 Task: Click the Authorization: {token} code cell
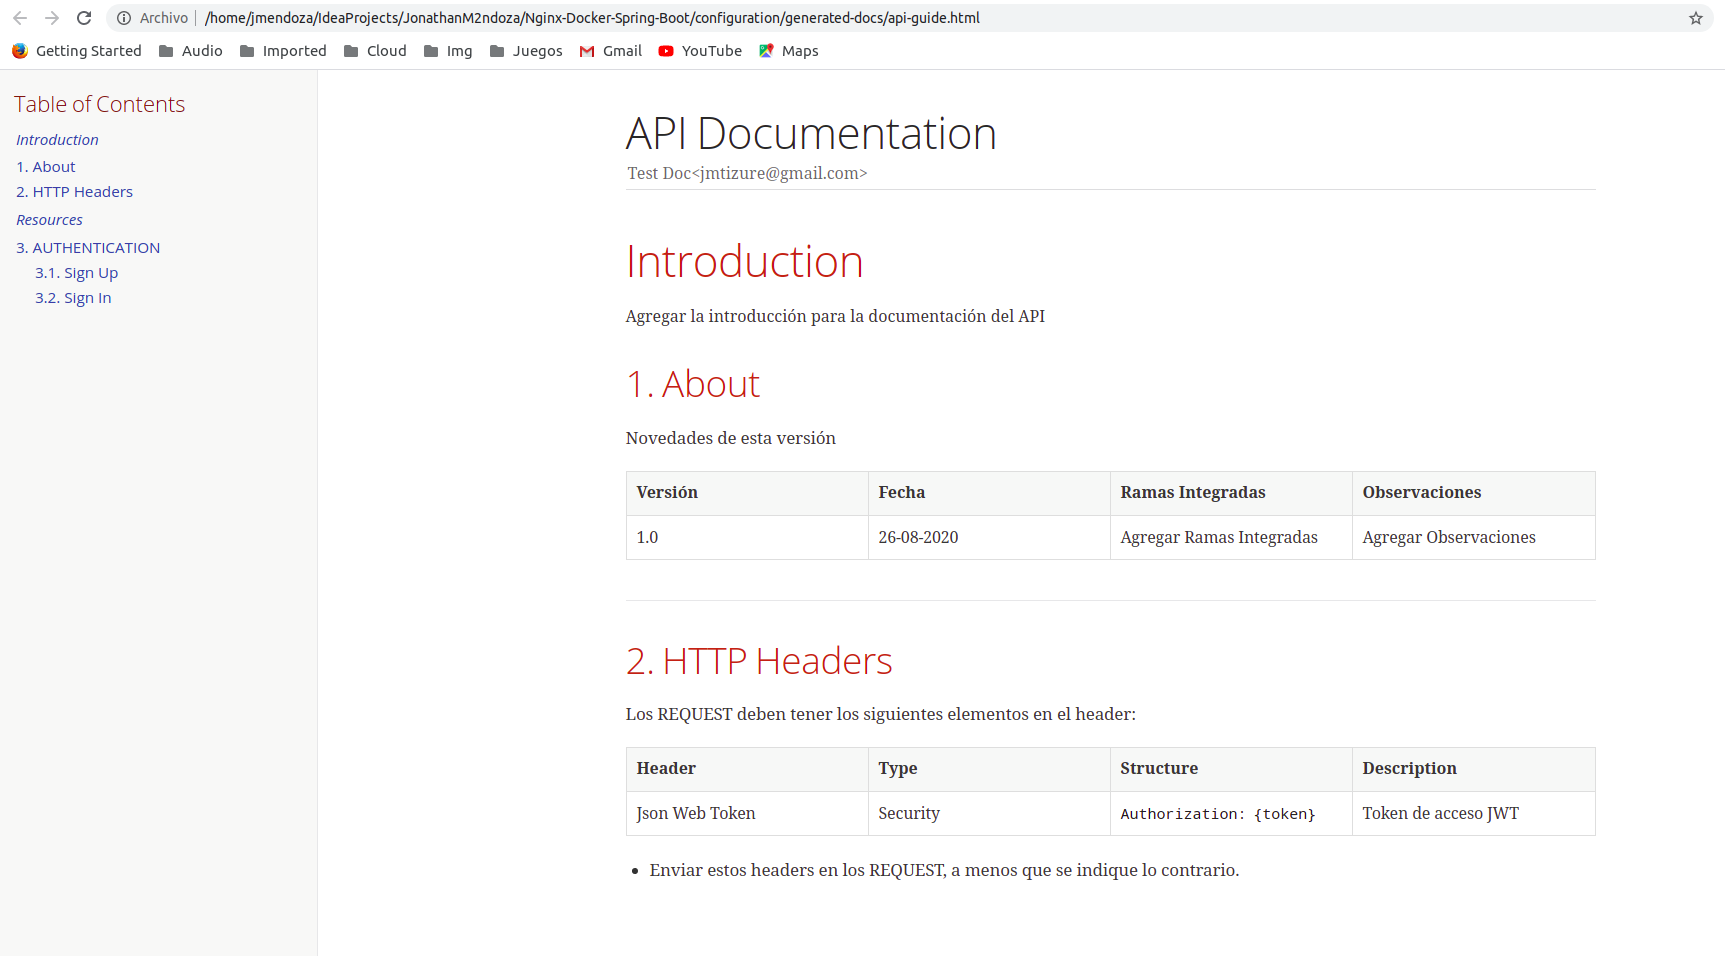tap(1231, 814)
